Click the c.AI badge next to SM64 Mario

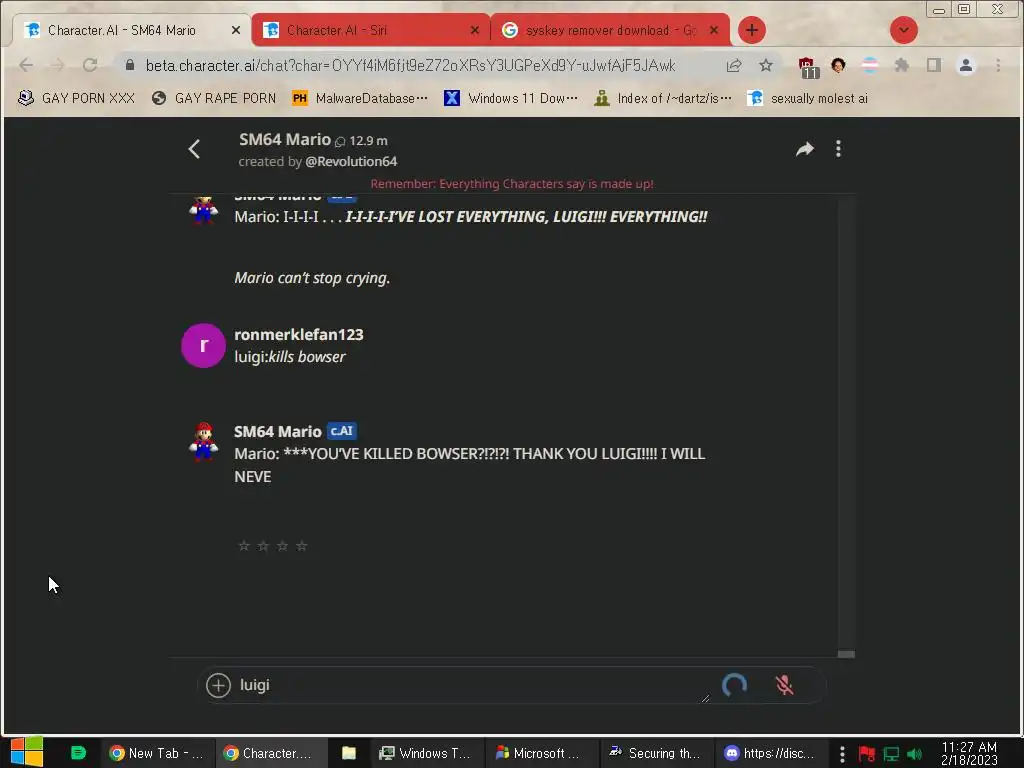coord(342,431)
